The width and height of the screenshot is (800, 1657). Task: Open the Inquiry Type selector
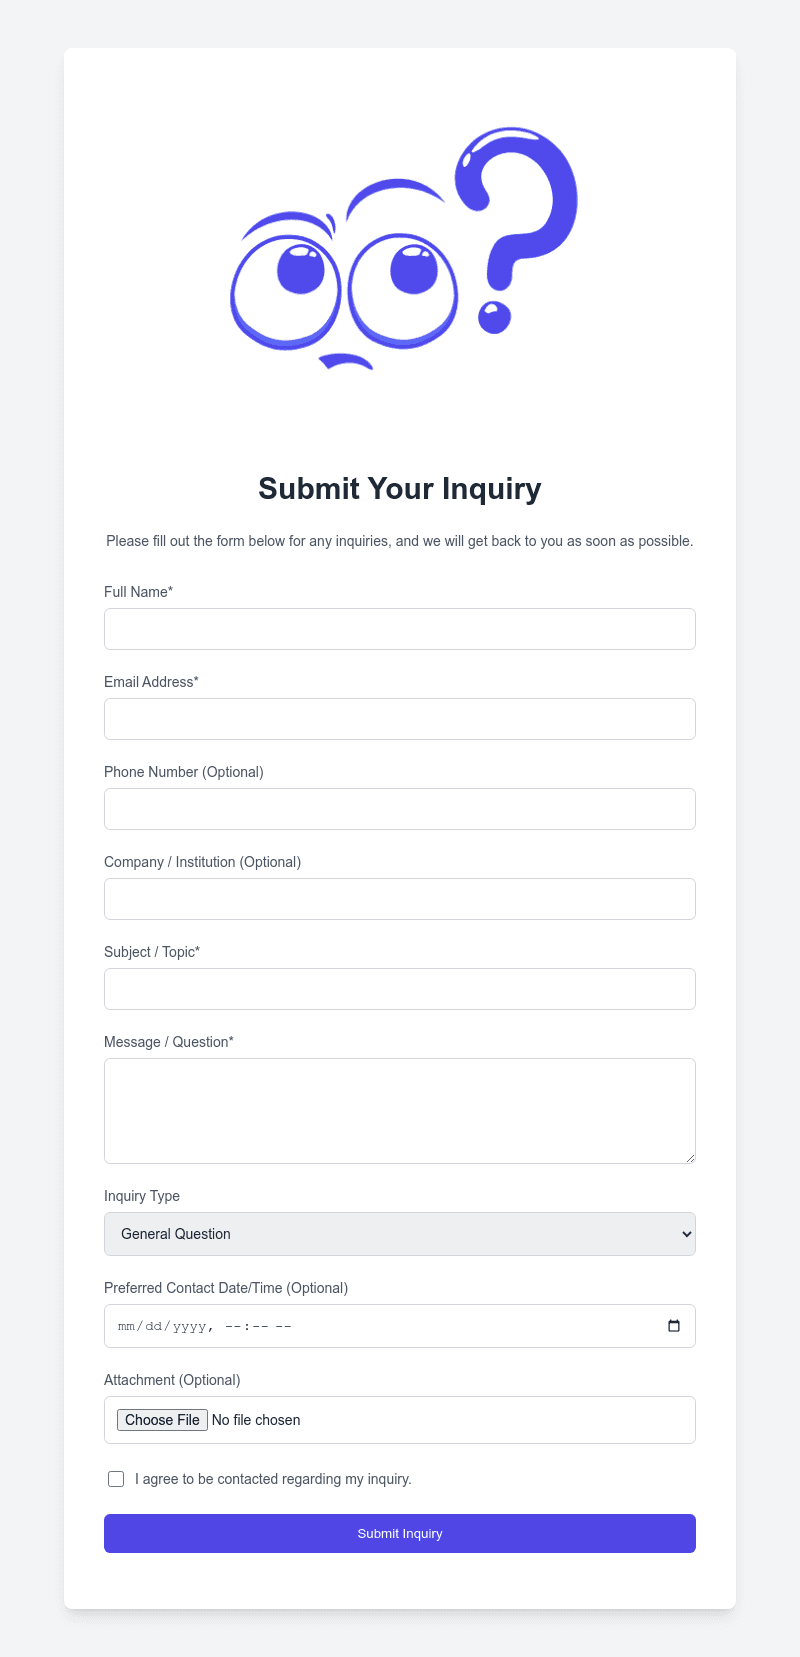click(400, 1234)
